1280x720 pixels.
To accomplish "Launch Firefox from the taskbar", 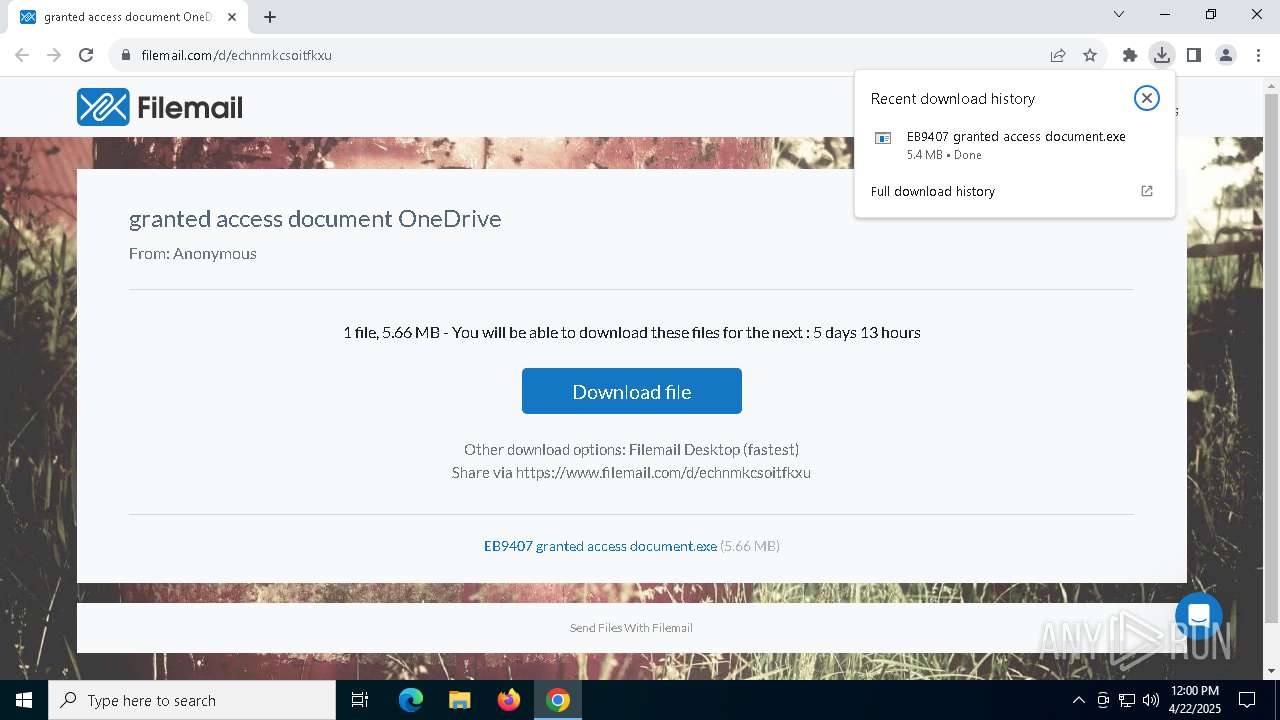I will (x=509, y=700).
